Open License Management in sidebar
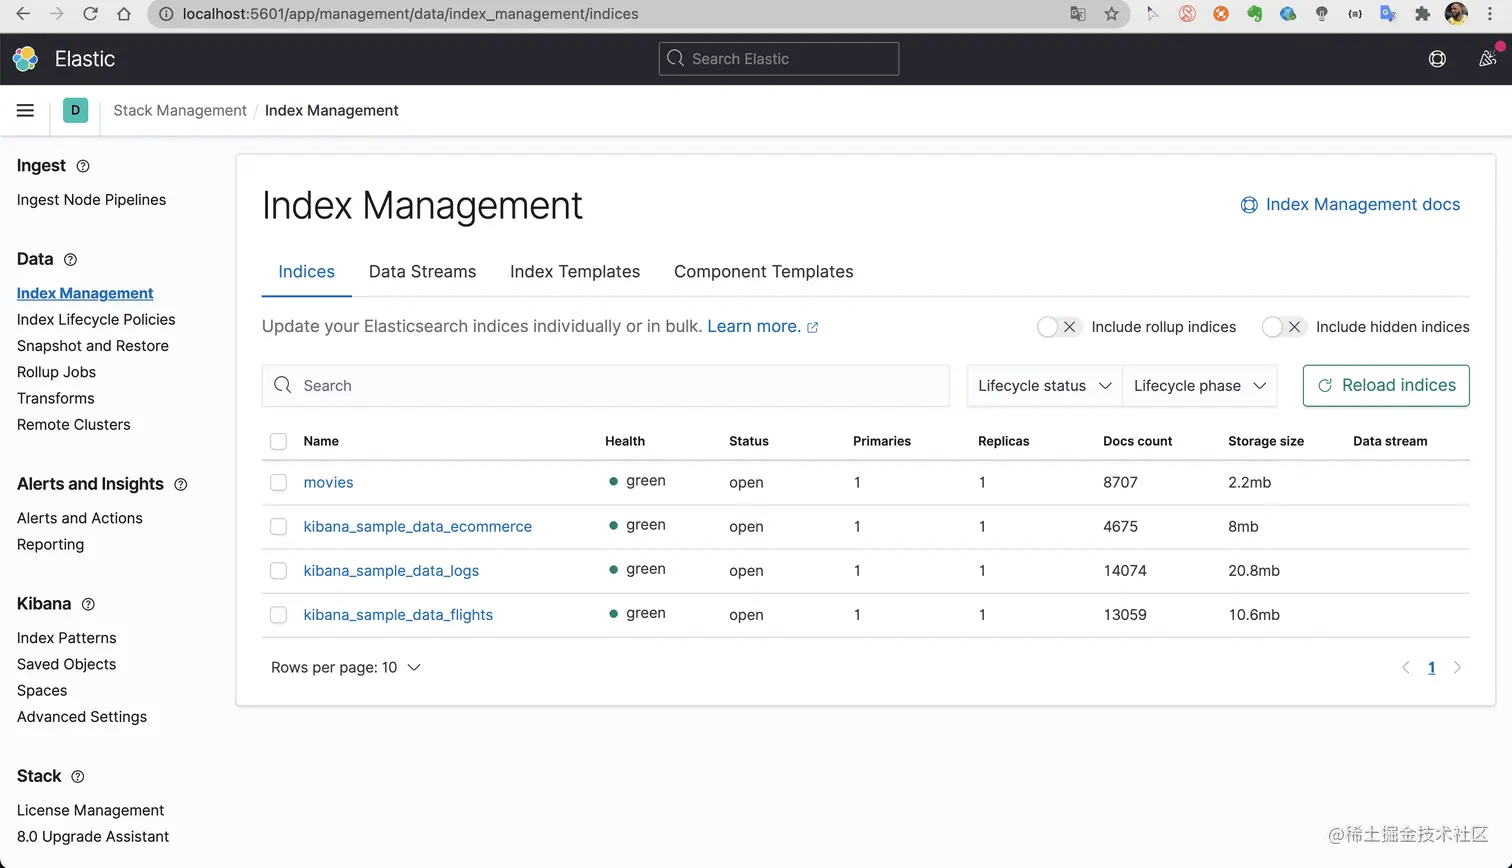 click(x=90, y=810)
